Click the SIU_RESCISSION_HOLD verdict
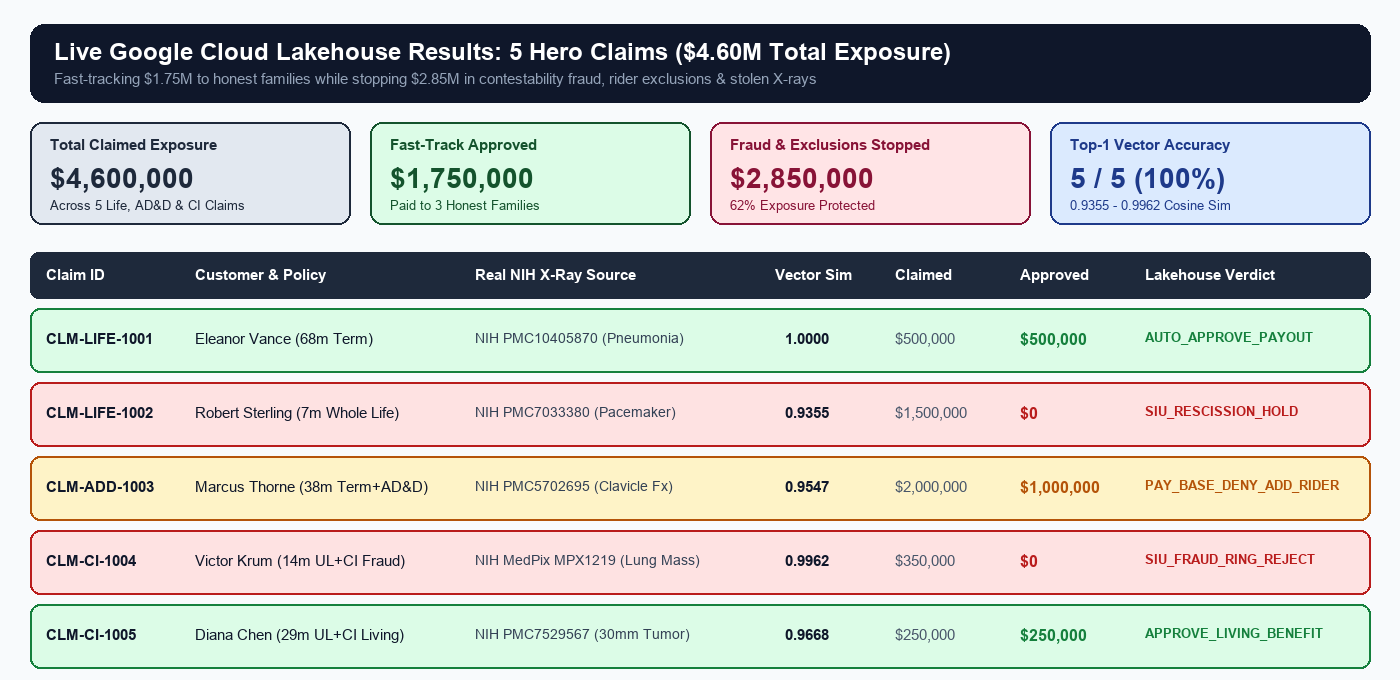 (1222, 411)
